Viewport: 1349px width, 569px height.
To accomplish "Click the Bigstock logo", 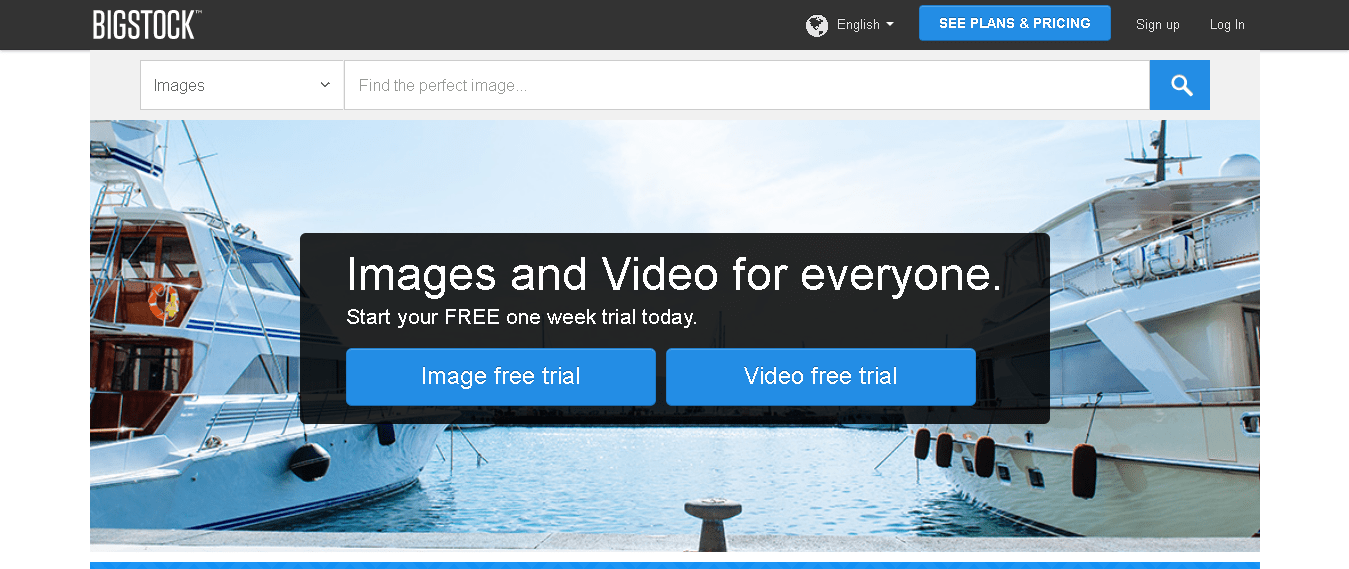I will (147, 24).
